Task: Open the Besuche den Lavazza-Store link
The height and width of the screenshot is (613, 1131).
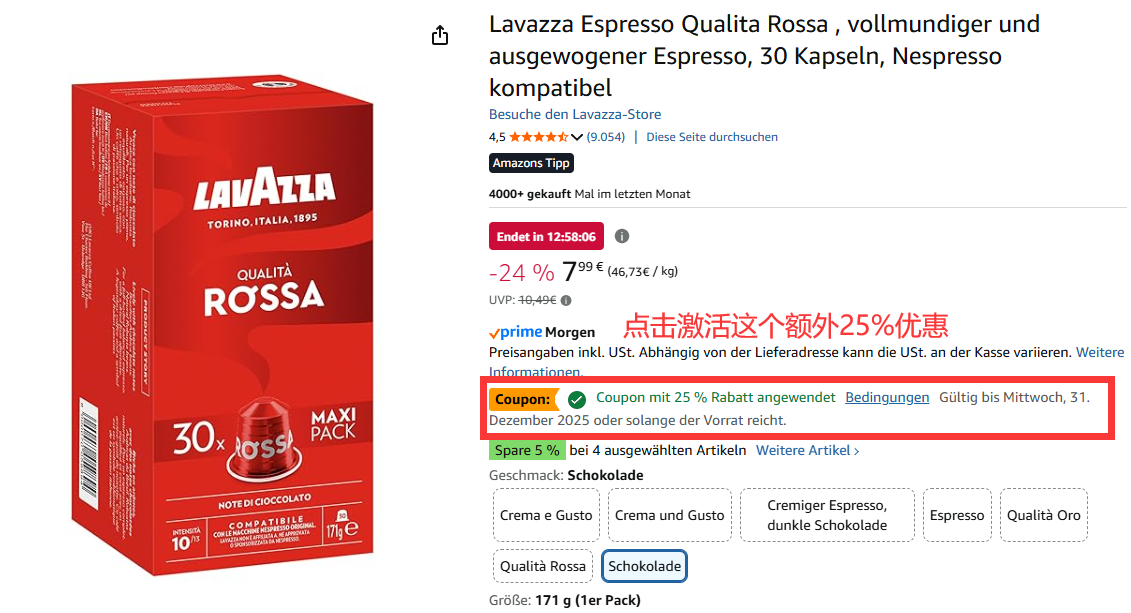Action: (x=575, y=114)
